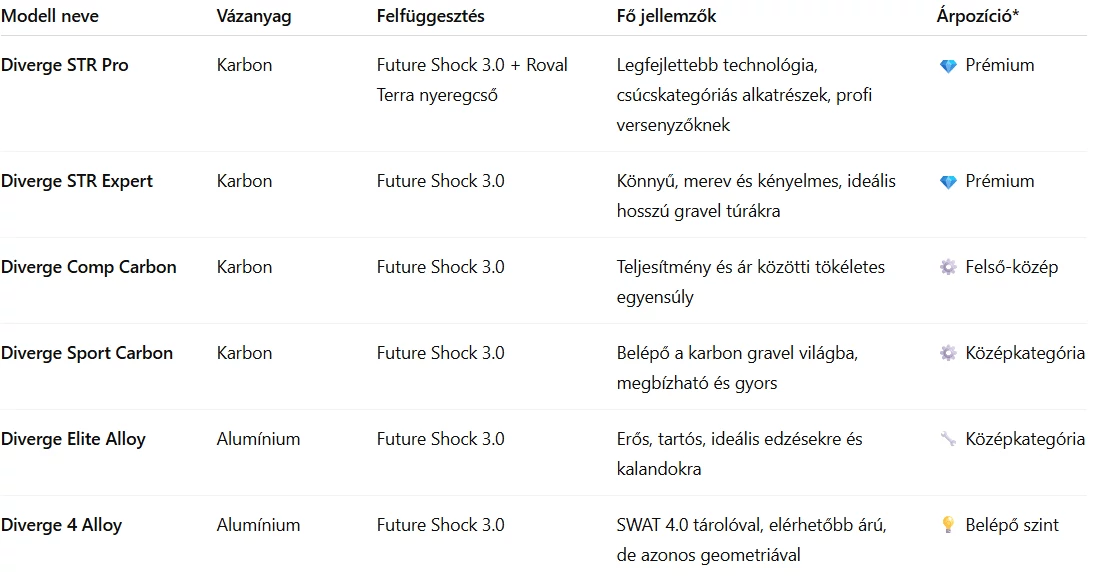Click the gear icon beside Felső-közép
1096x577 pixels.
[948, 268]
